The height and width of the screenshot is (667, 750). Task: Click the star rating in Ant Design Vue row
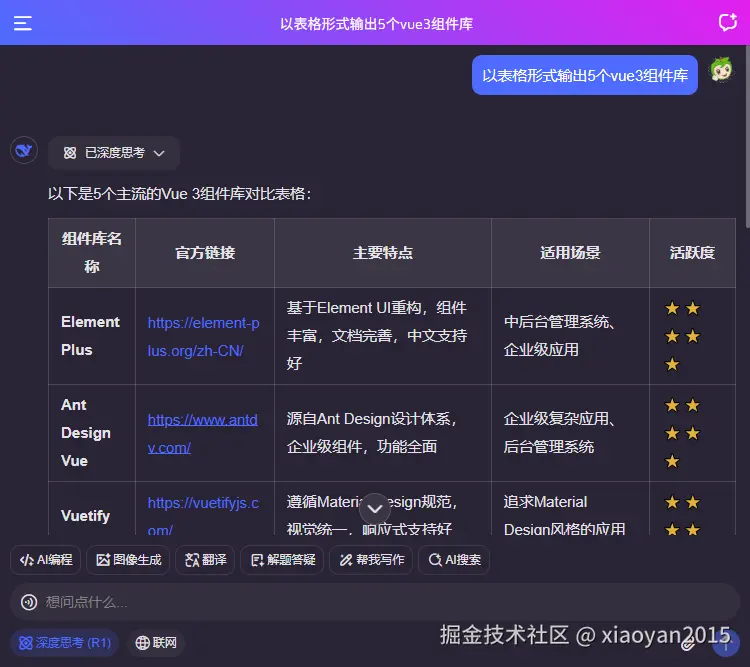point(683,434)
